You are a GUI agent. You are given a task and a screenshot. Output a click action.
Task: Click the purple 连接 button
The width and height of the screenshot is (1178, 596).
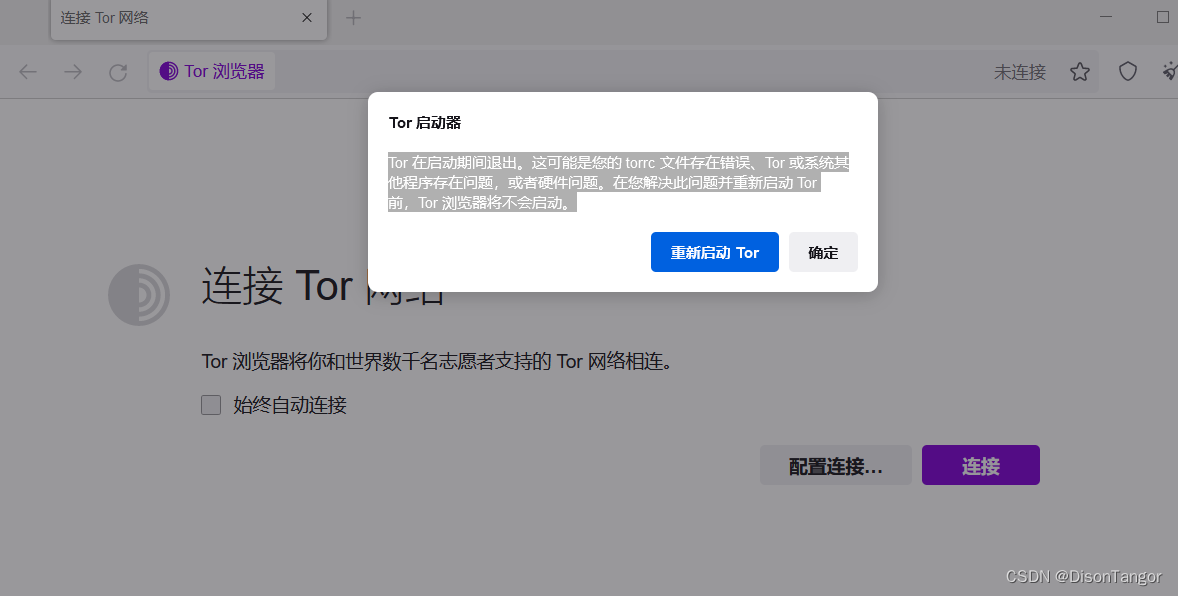tap(980, 465)
